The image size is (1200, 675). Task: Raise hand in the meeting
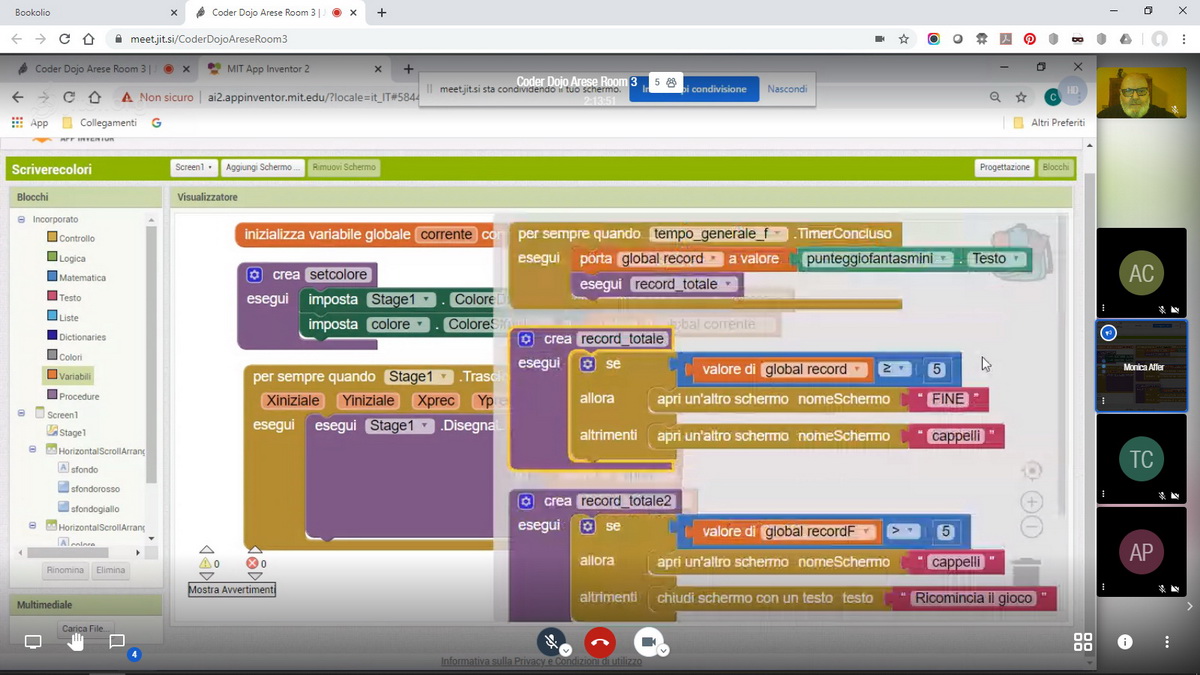point(75,641)
